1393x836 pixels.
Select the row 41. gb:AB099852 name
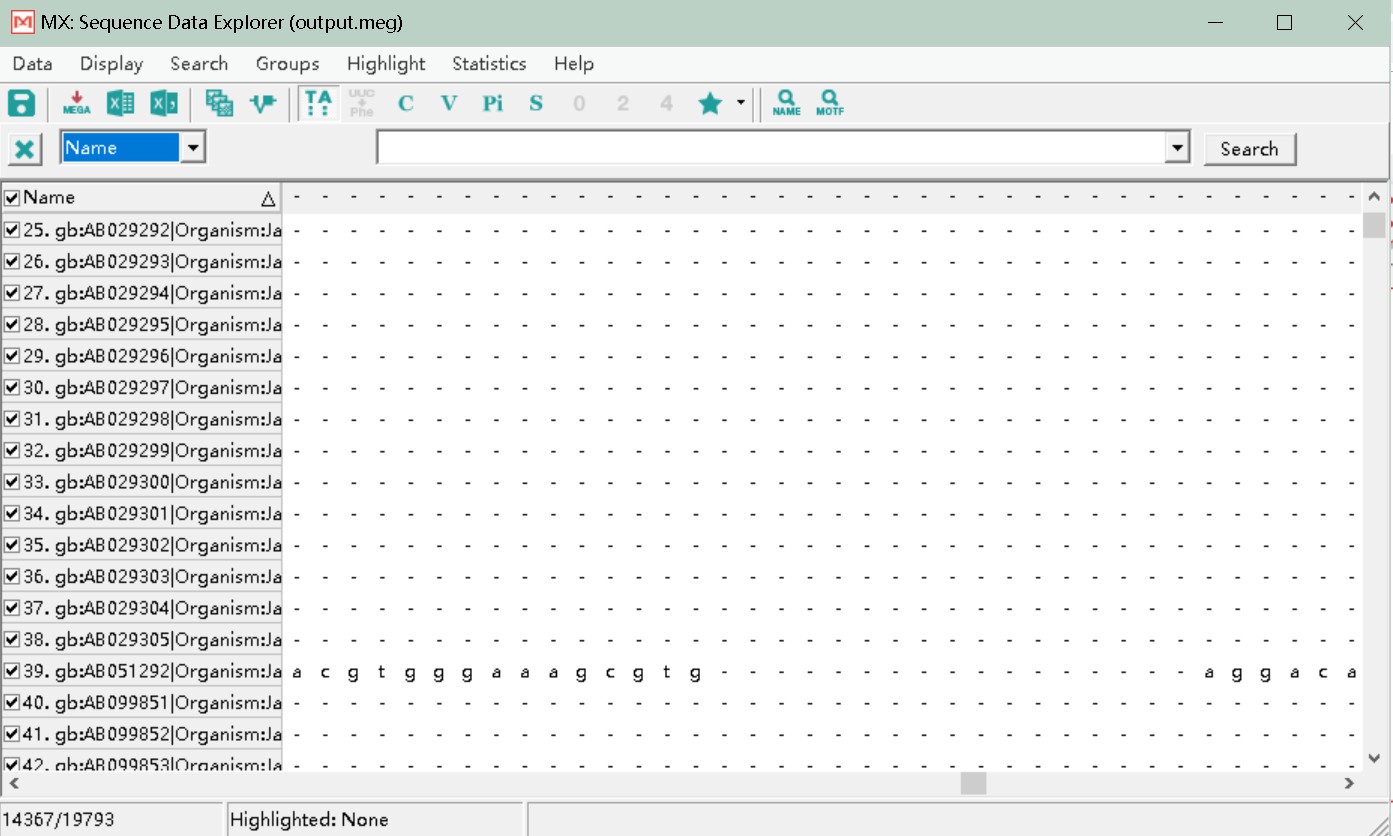(x=152, y=734)
